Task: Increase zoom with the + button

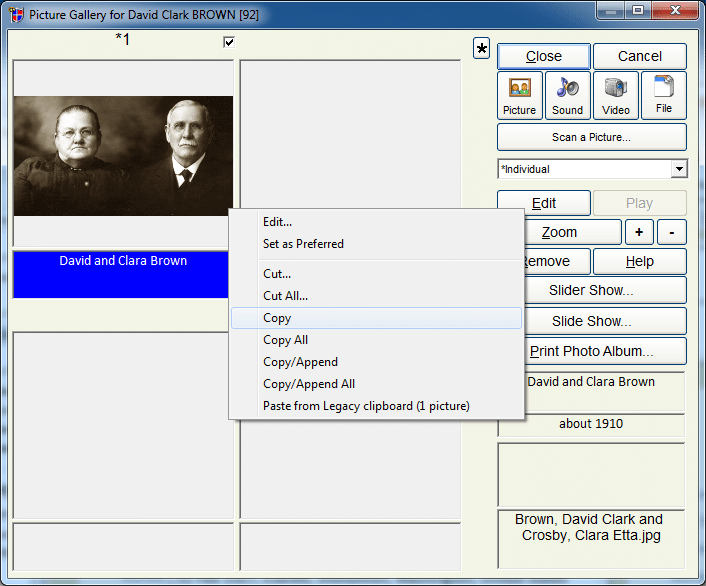Action: pos(639,232)
